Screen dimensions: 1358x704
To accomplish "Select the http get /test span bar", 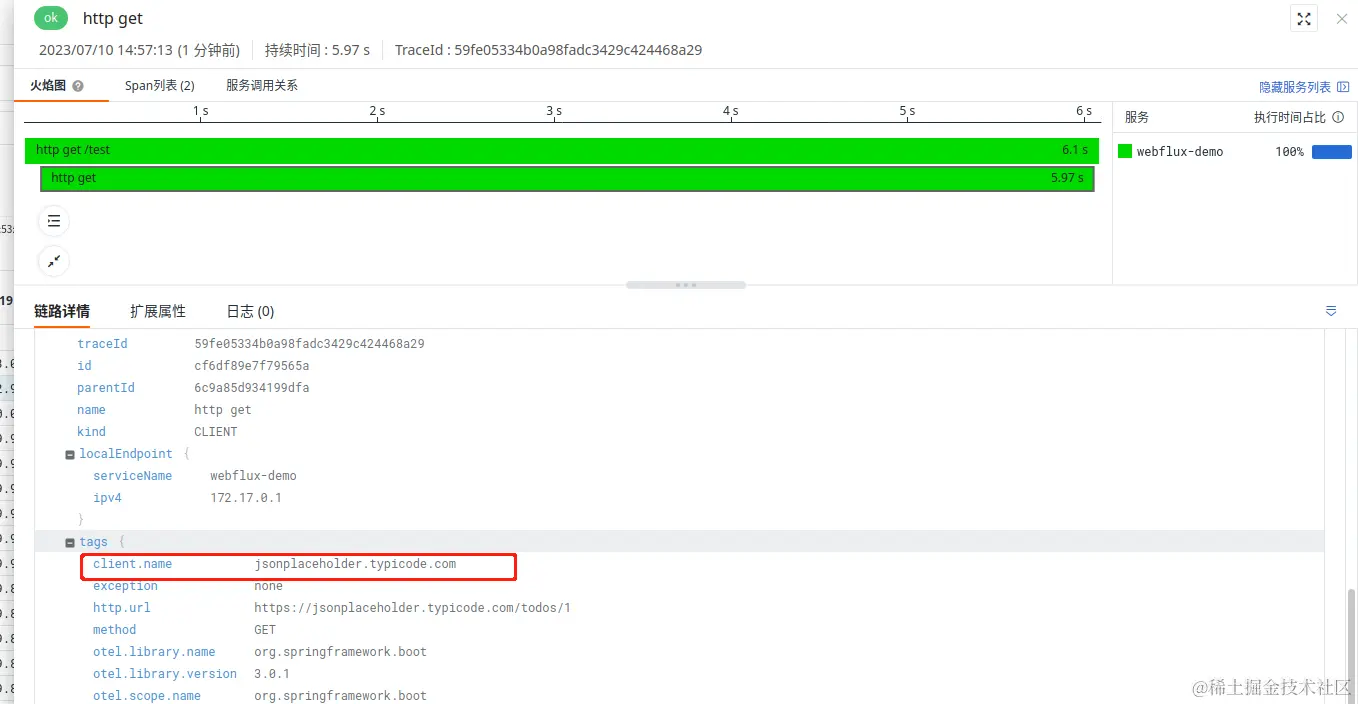I will [400, 150].
